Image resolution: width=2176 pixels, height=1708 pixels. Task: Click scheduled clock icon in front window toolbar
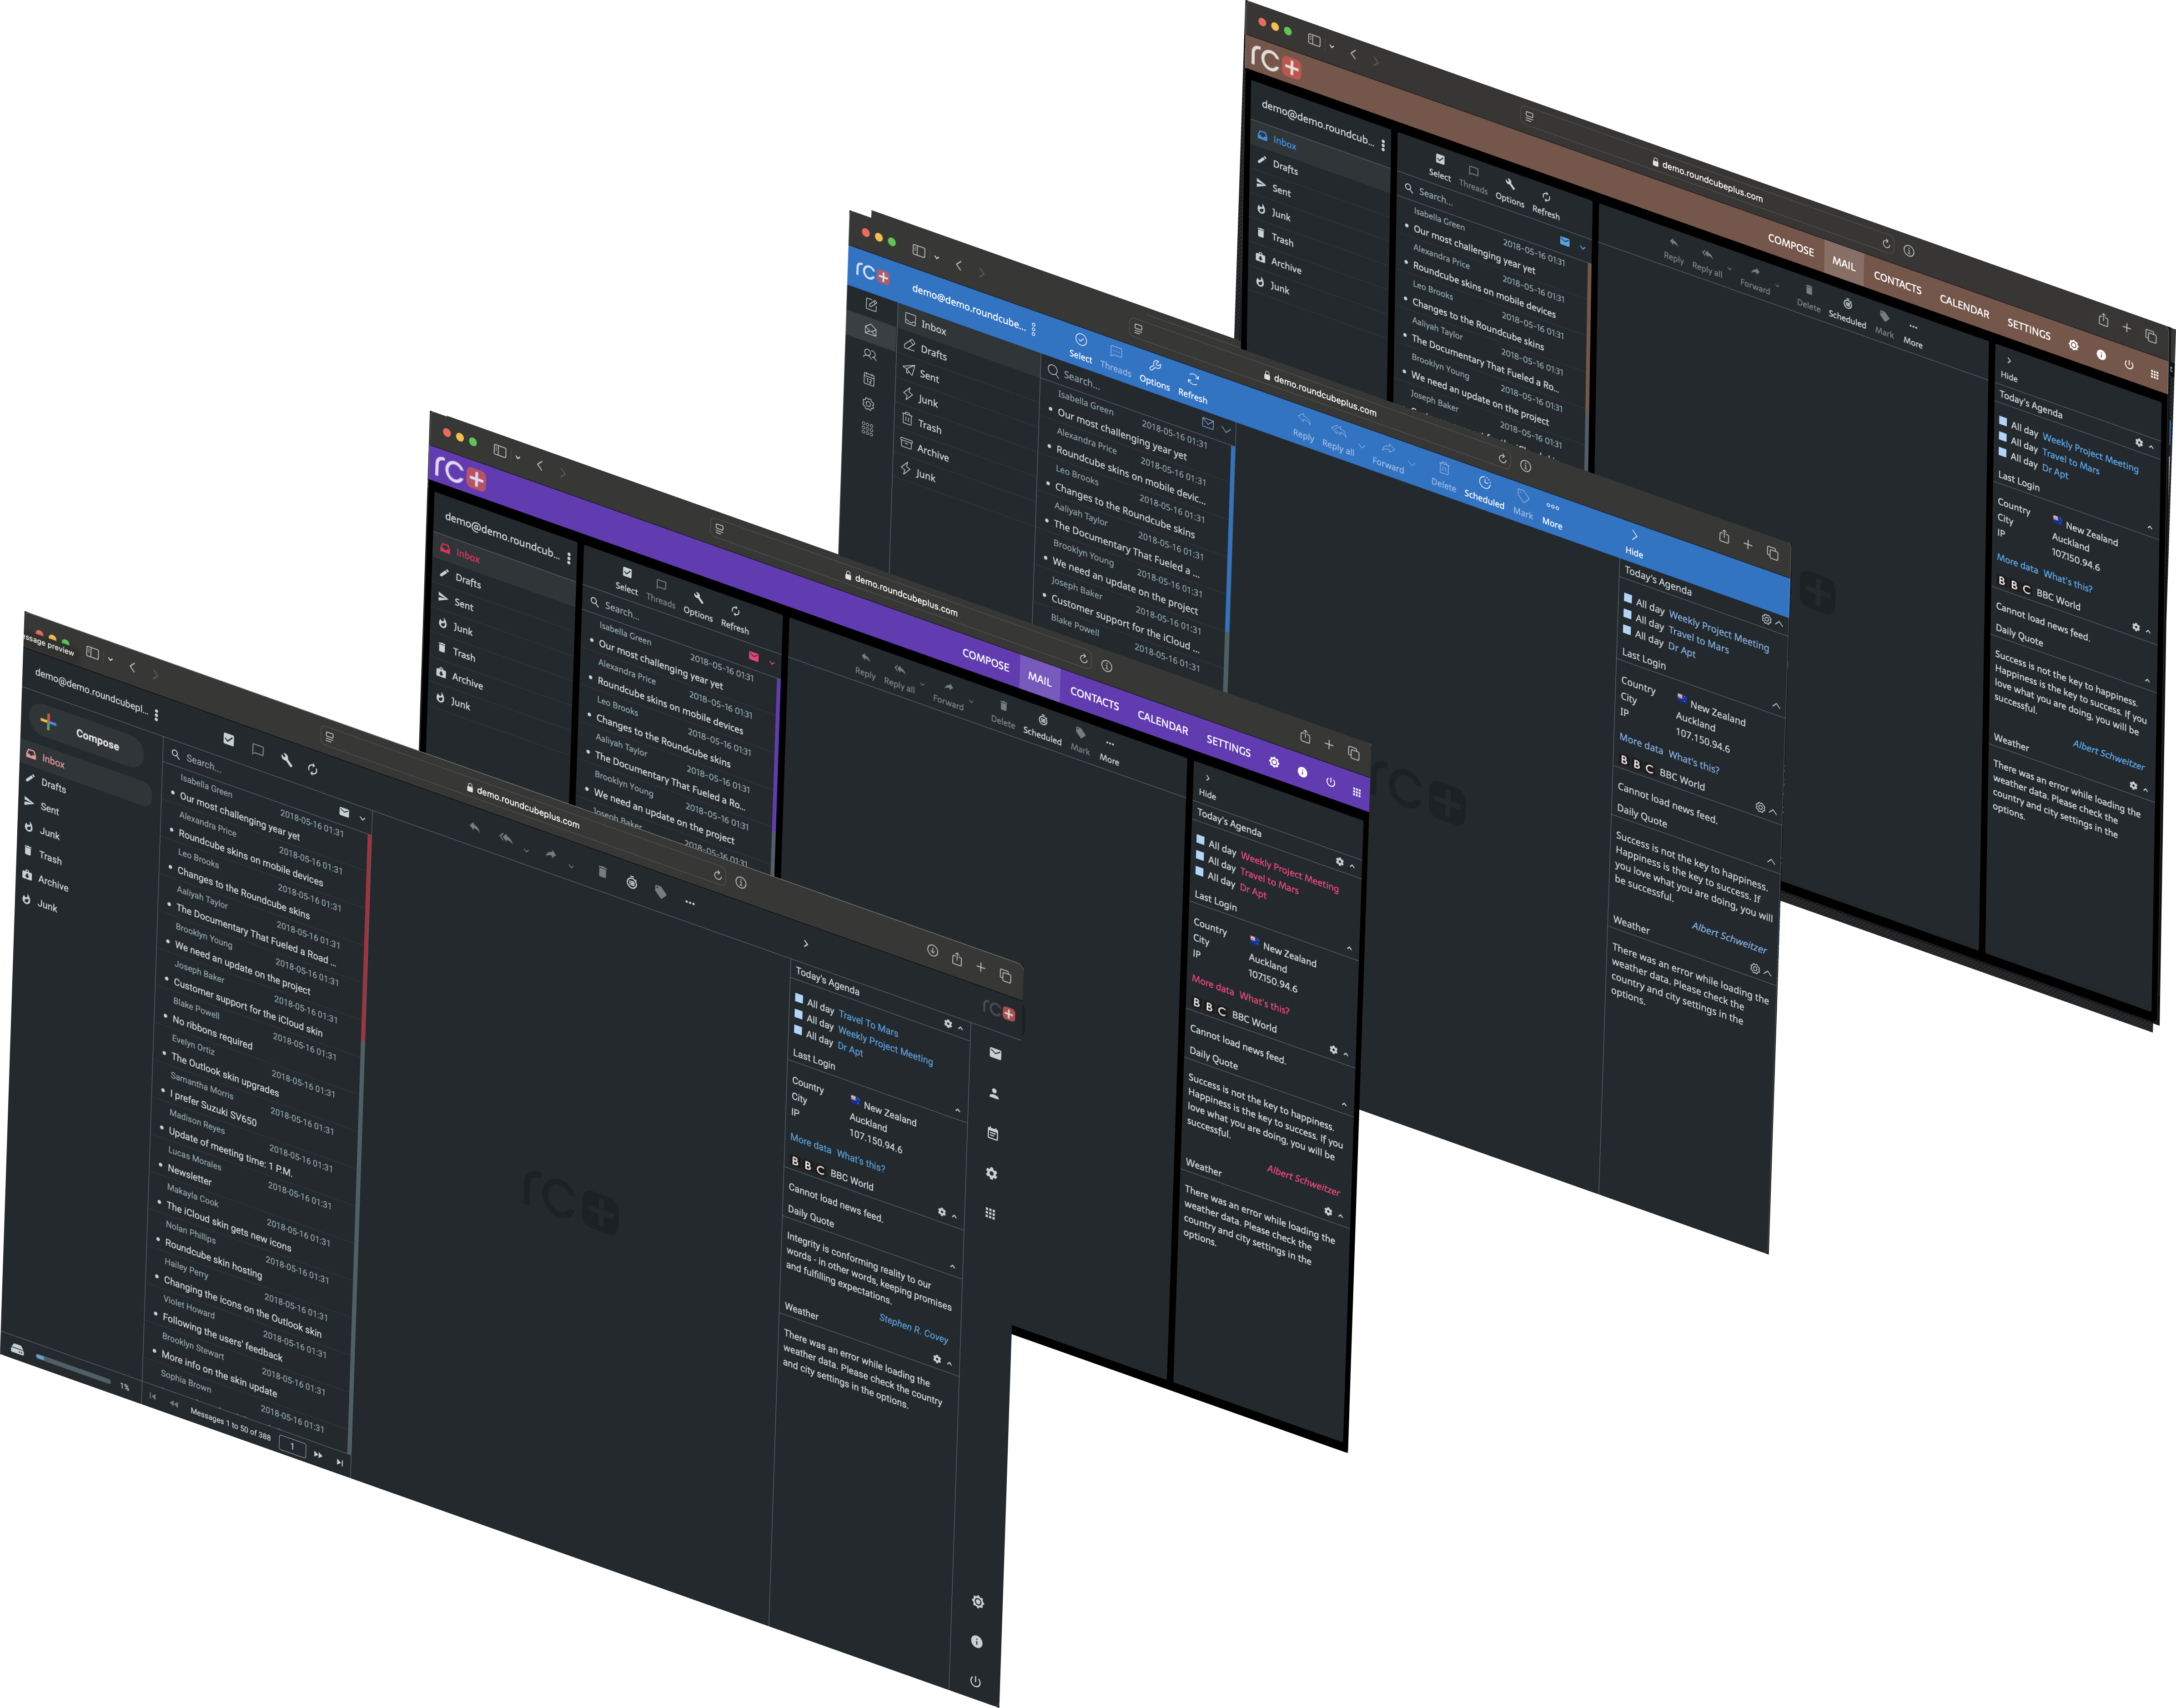[x=631, y=882]
